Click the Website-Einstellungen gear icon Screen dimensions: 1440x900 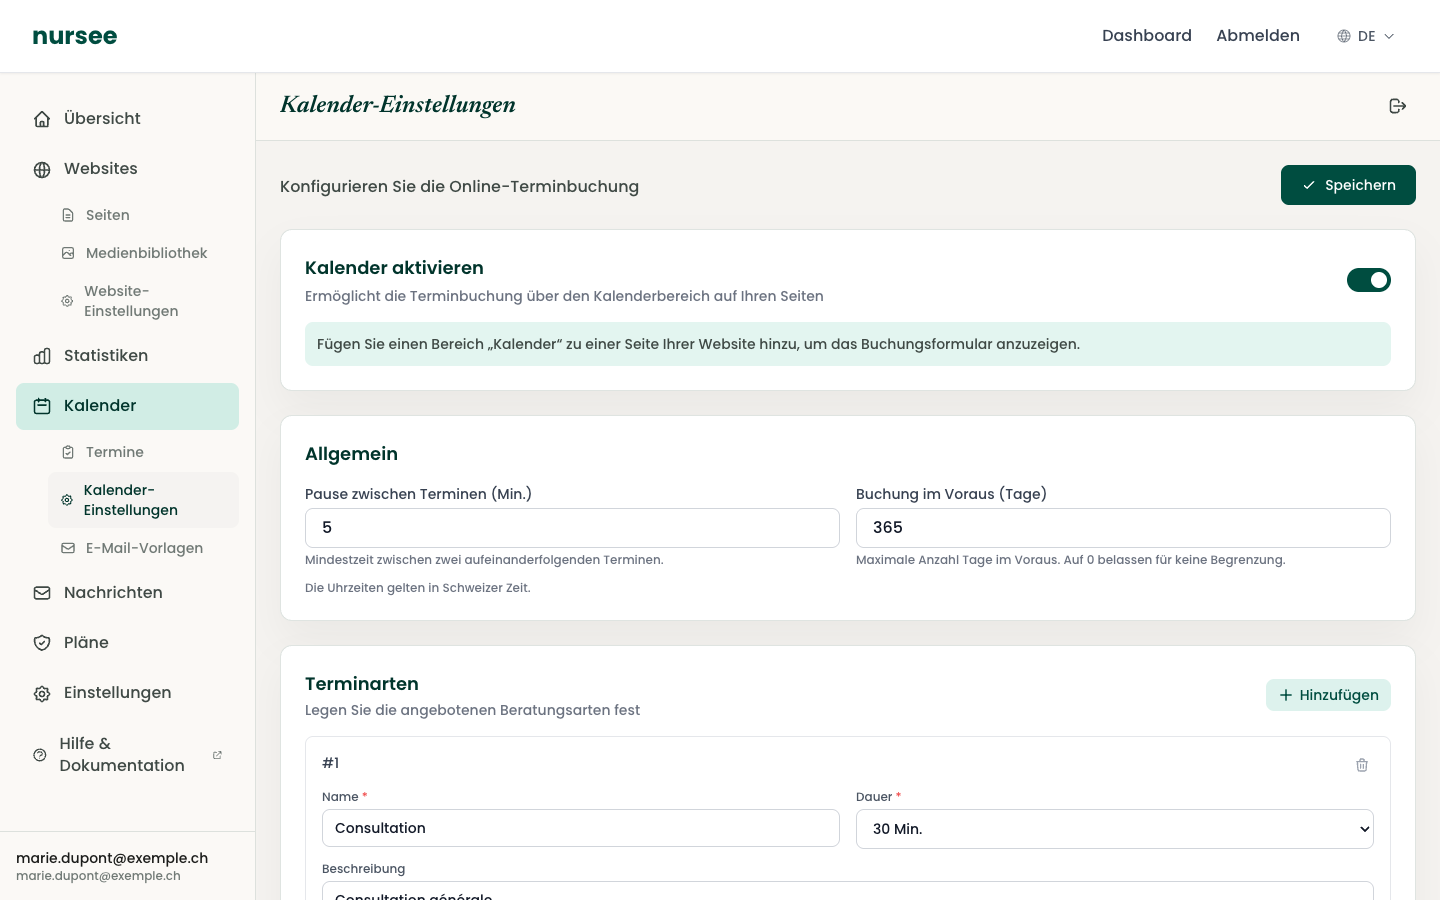point(67,301)
